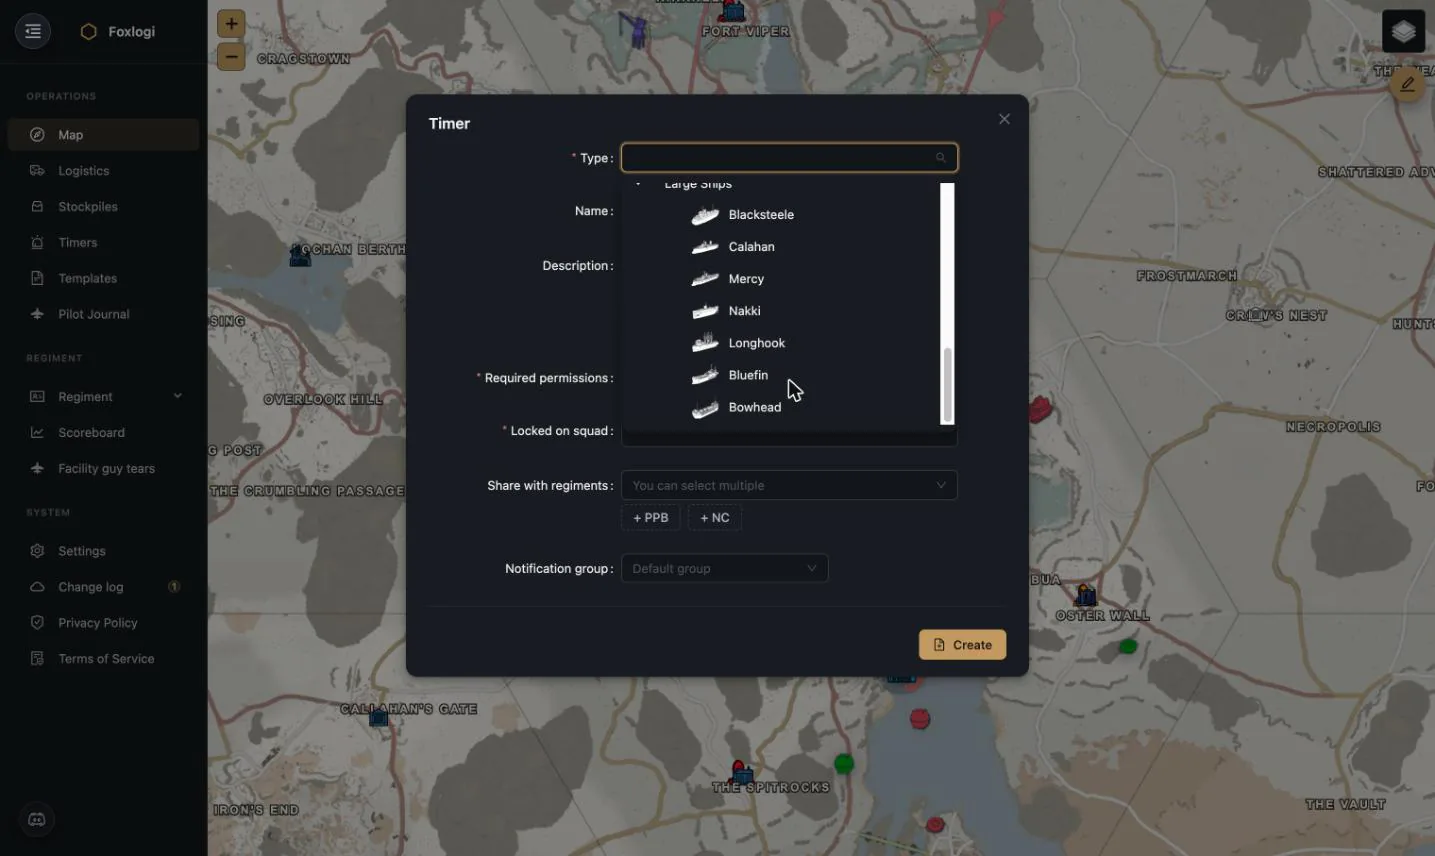Click green marker near The Spitrocks

click(844, 764)
